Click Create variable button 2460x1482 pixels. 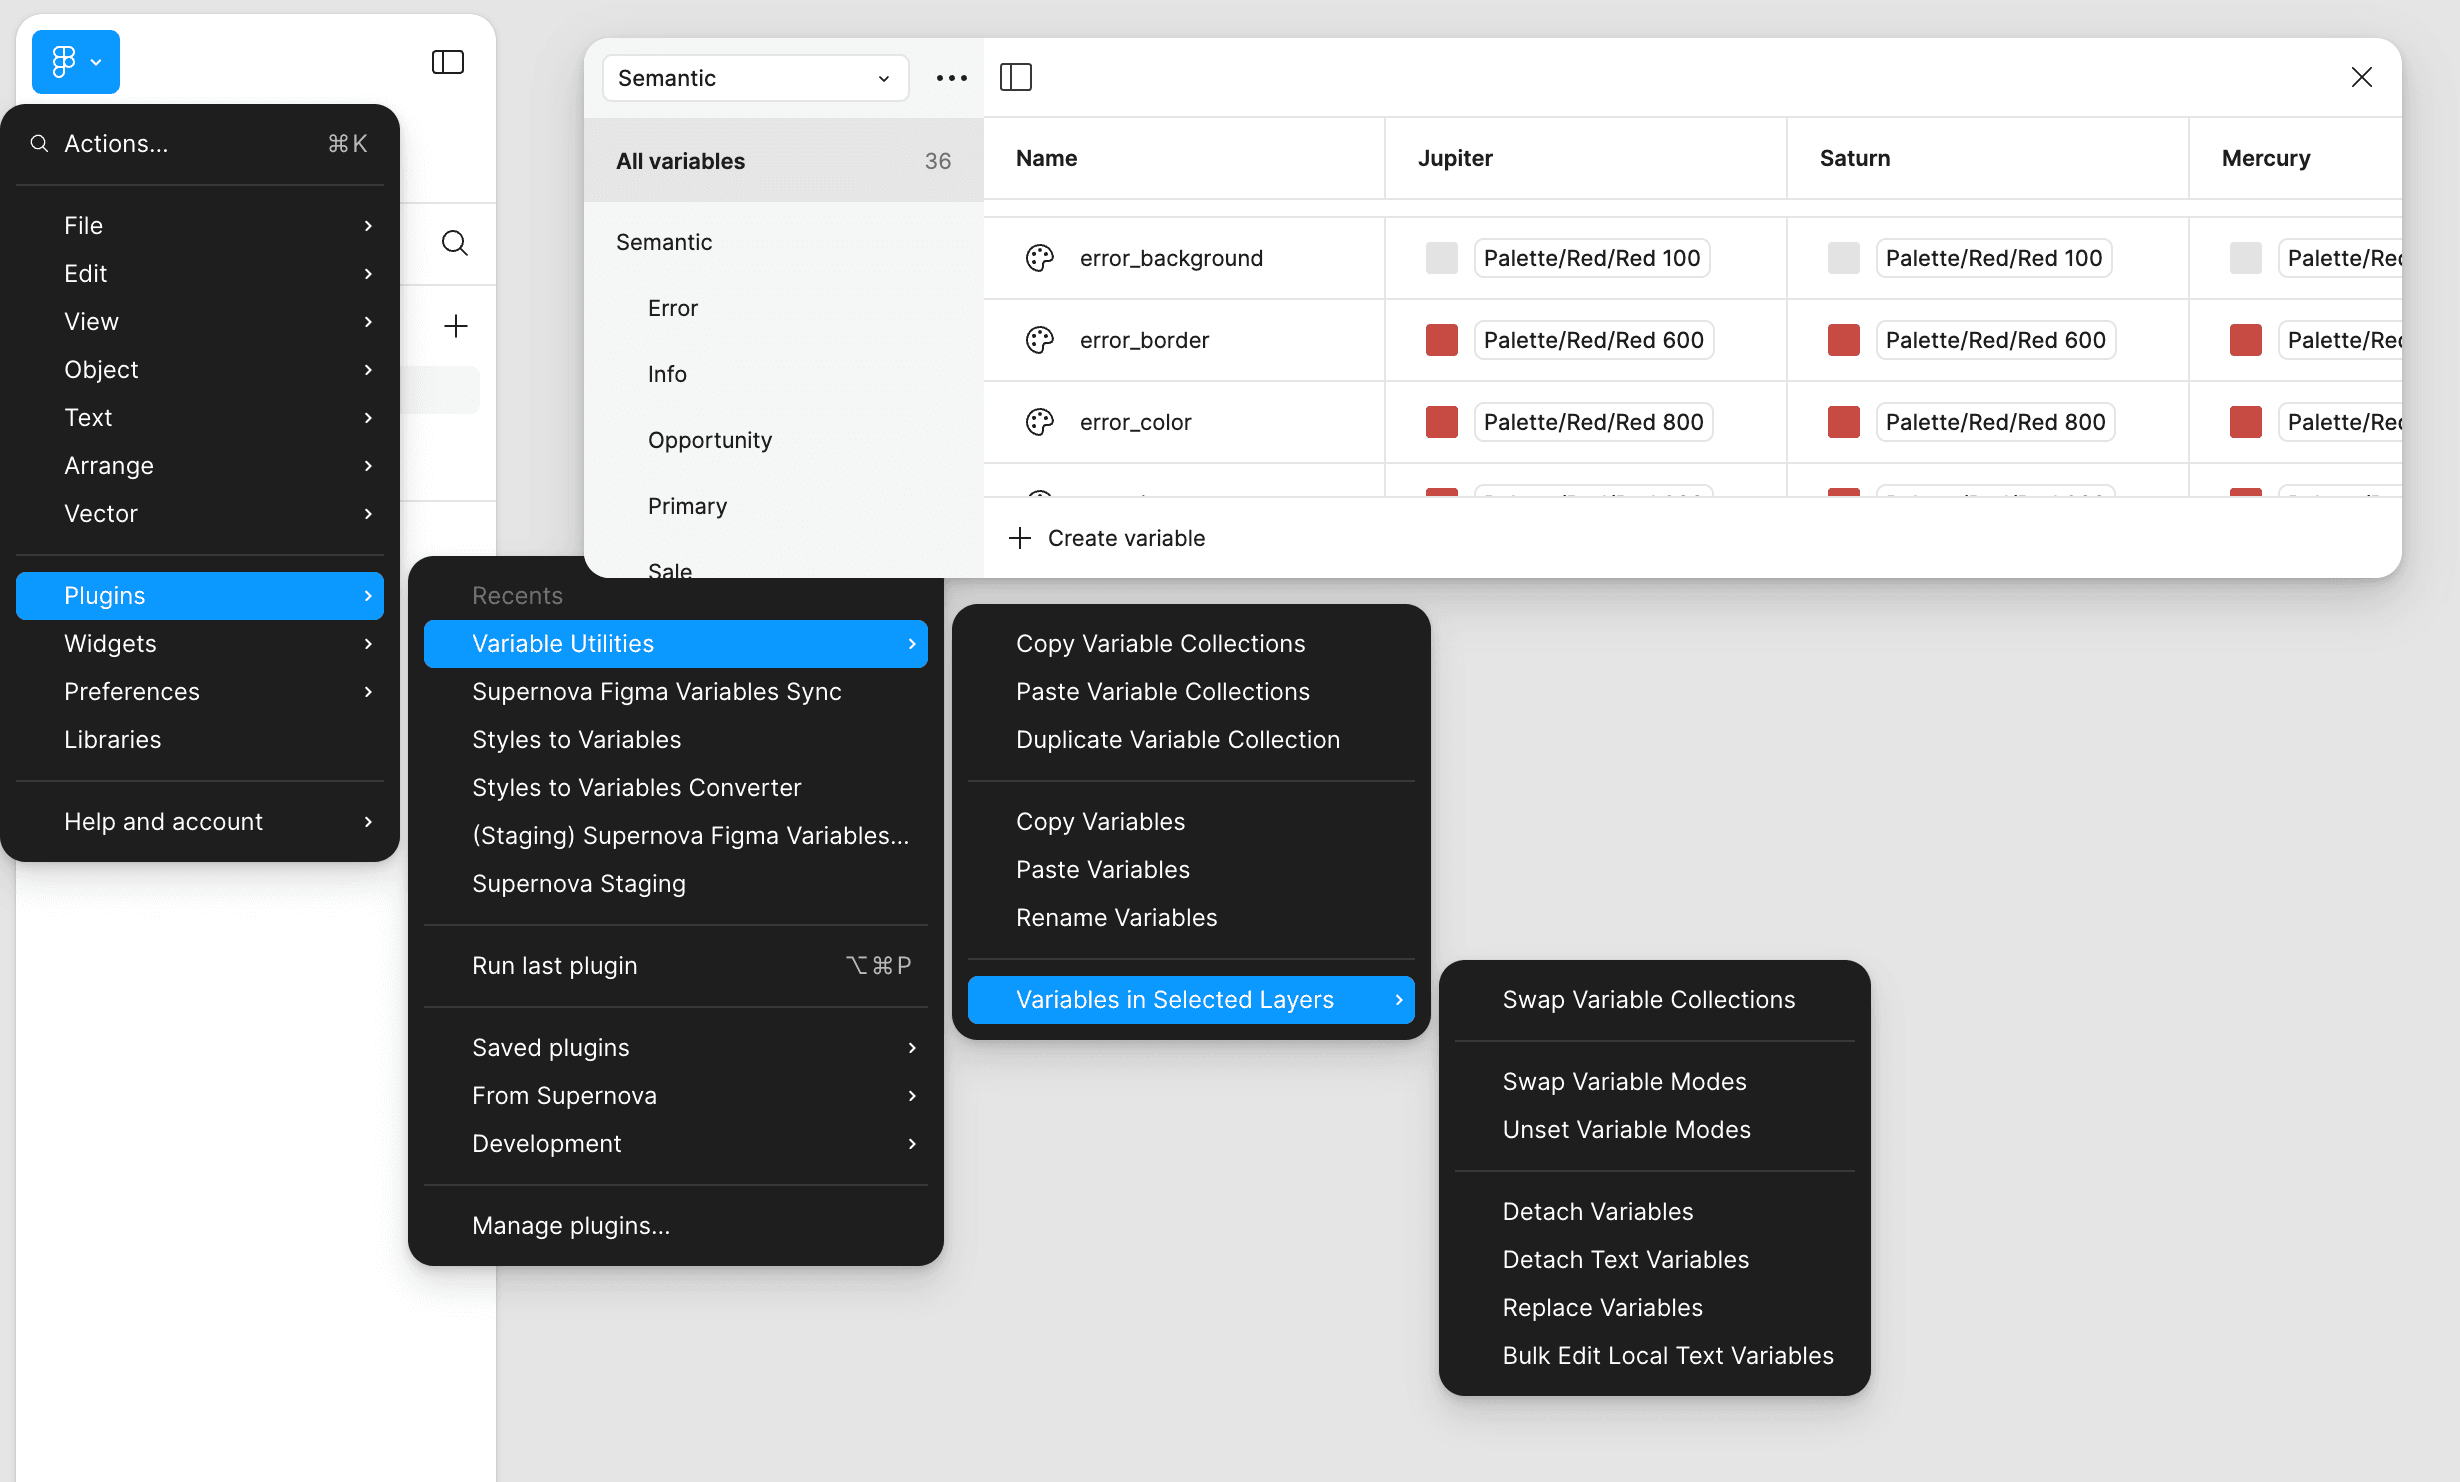pyautogui.click(x=1107, y=538)
